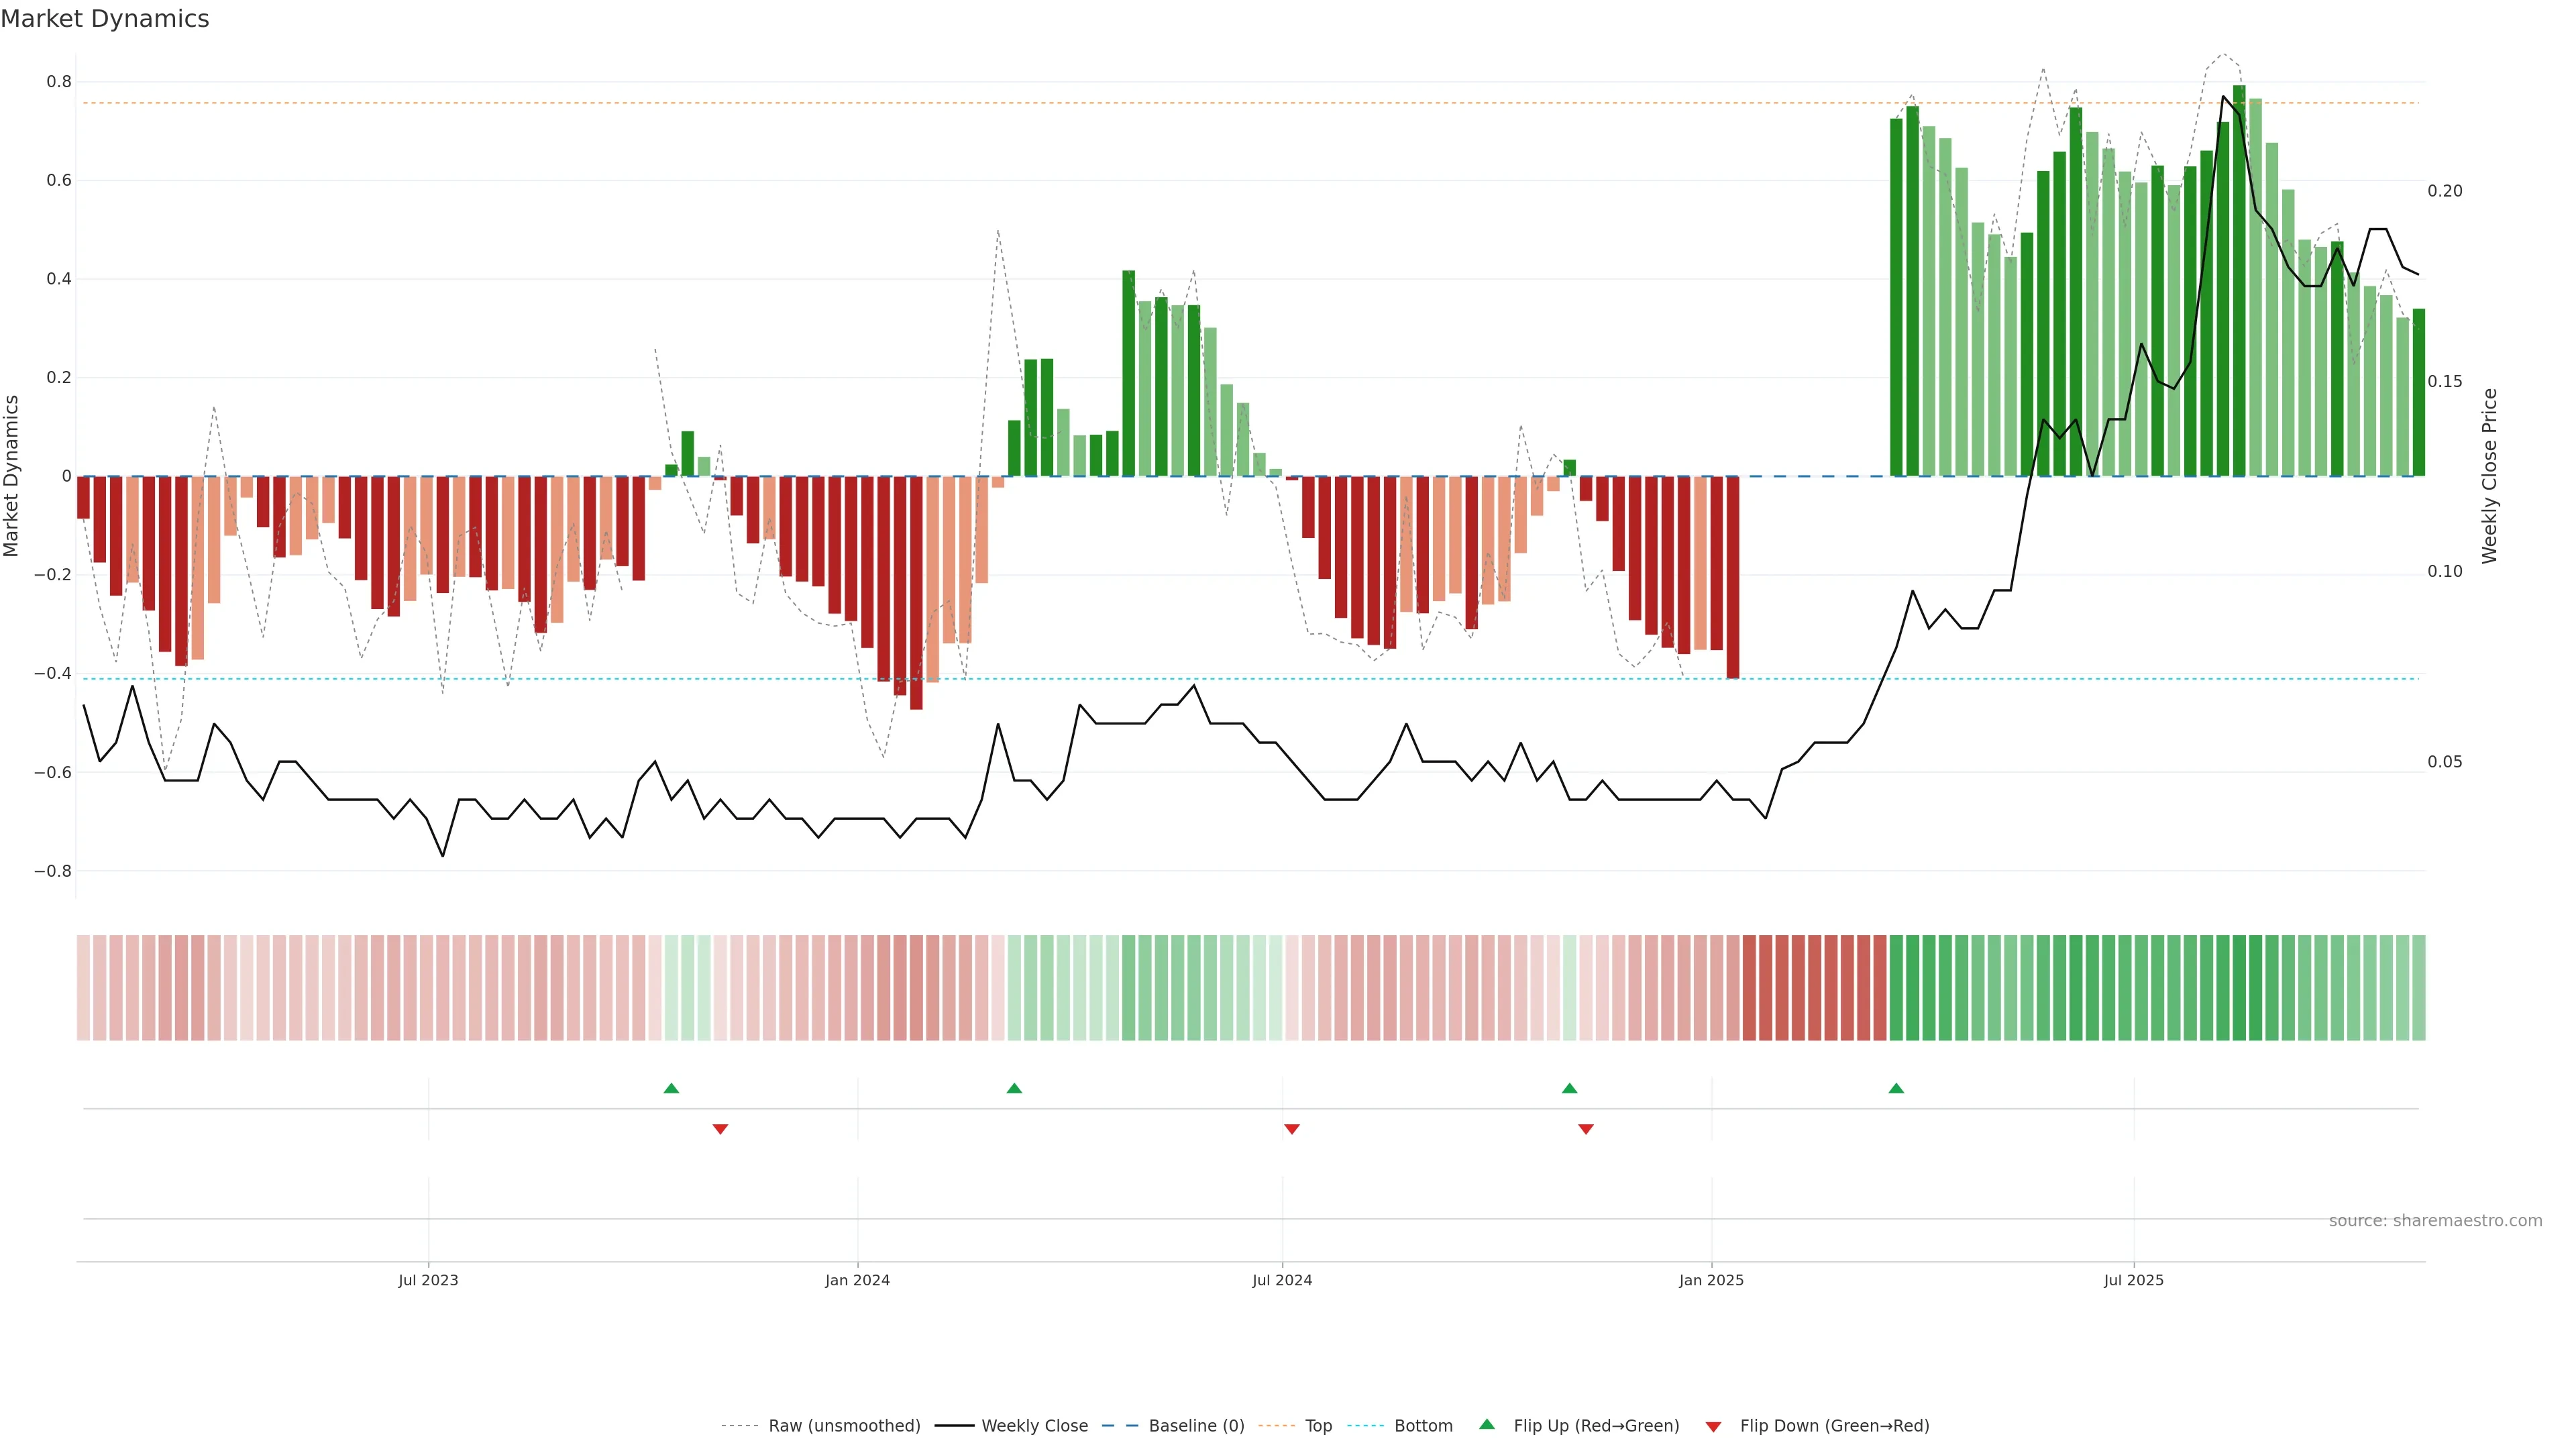This screenshot has height=1449, width=2576.
Task: Click the Flip Down legend triangle icon
Action: point(1713,1426)
